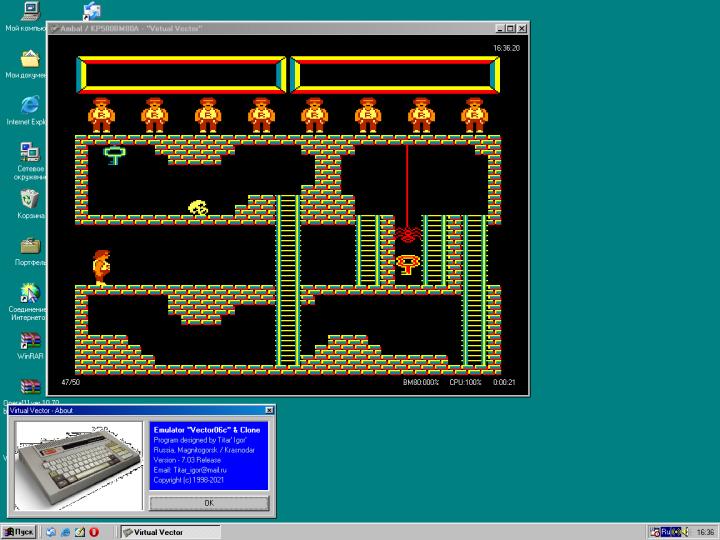This screenshot has height=540, width=720.
Task: Click the 'Emulator "Vector06c" & Clone' heading
Action: (207, 430)
